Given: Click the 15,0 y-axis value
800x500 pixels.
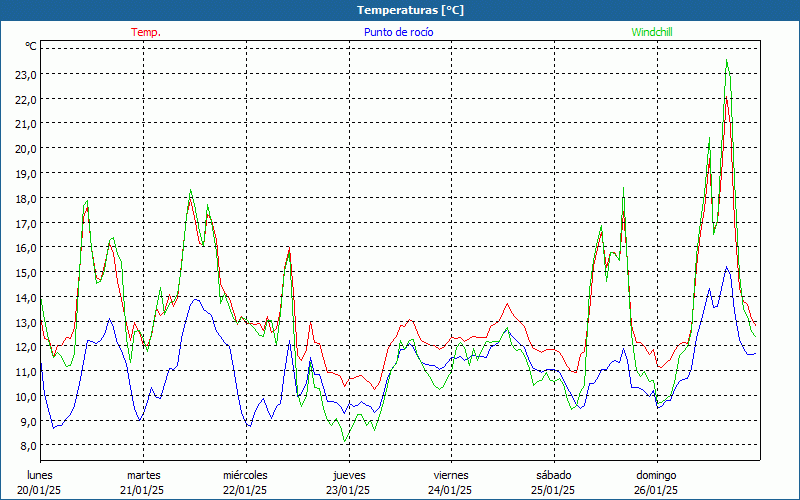Looking at the screenshot, I should click(26, 272).
